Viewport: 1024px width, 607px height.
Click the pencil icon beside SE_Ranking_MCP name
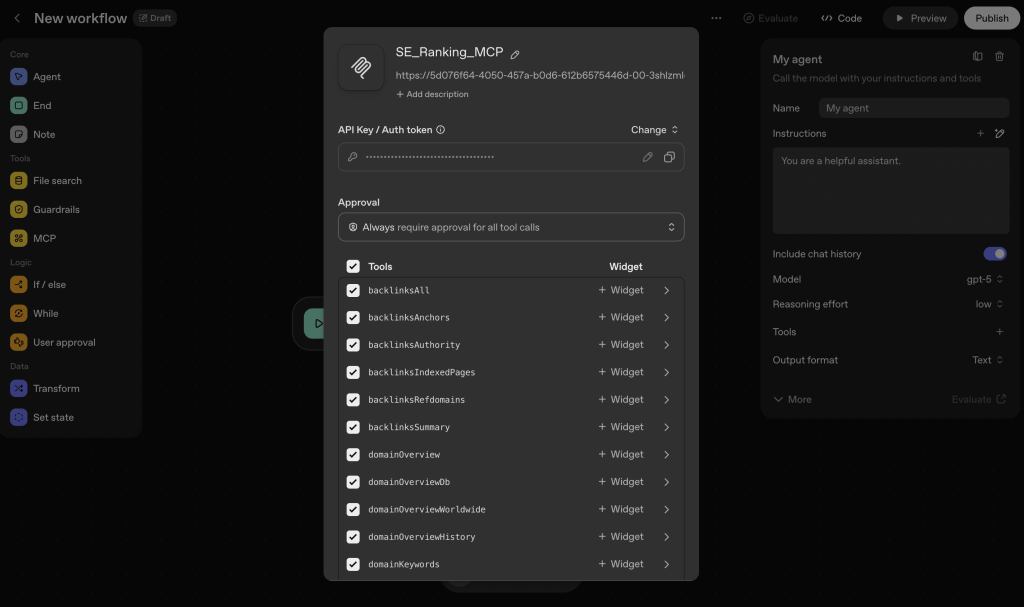(x=515, y=54)
